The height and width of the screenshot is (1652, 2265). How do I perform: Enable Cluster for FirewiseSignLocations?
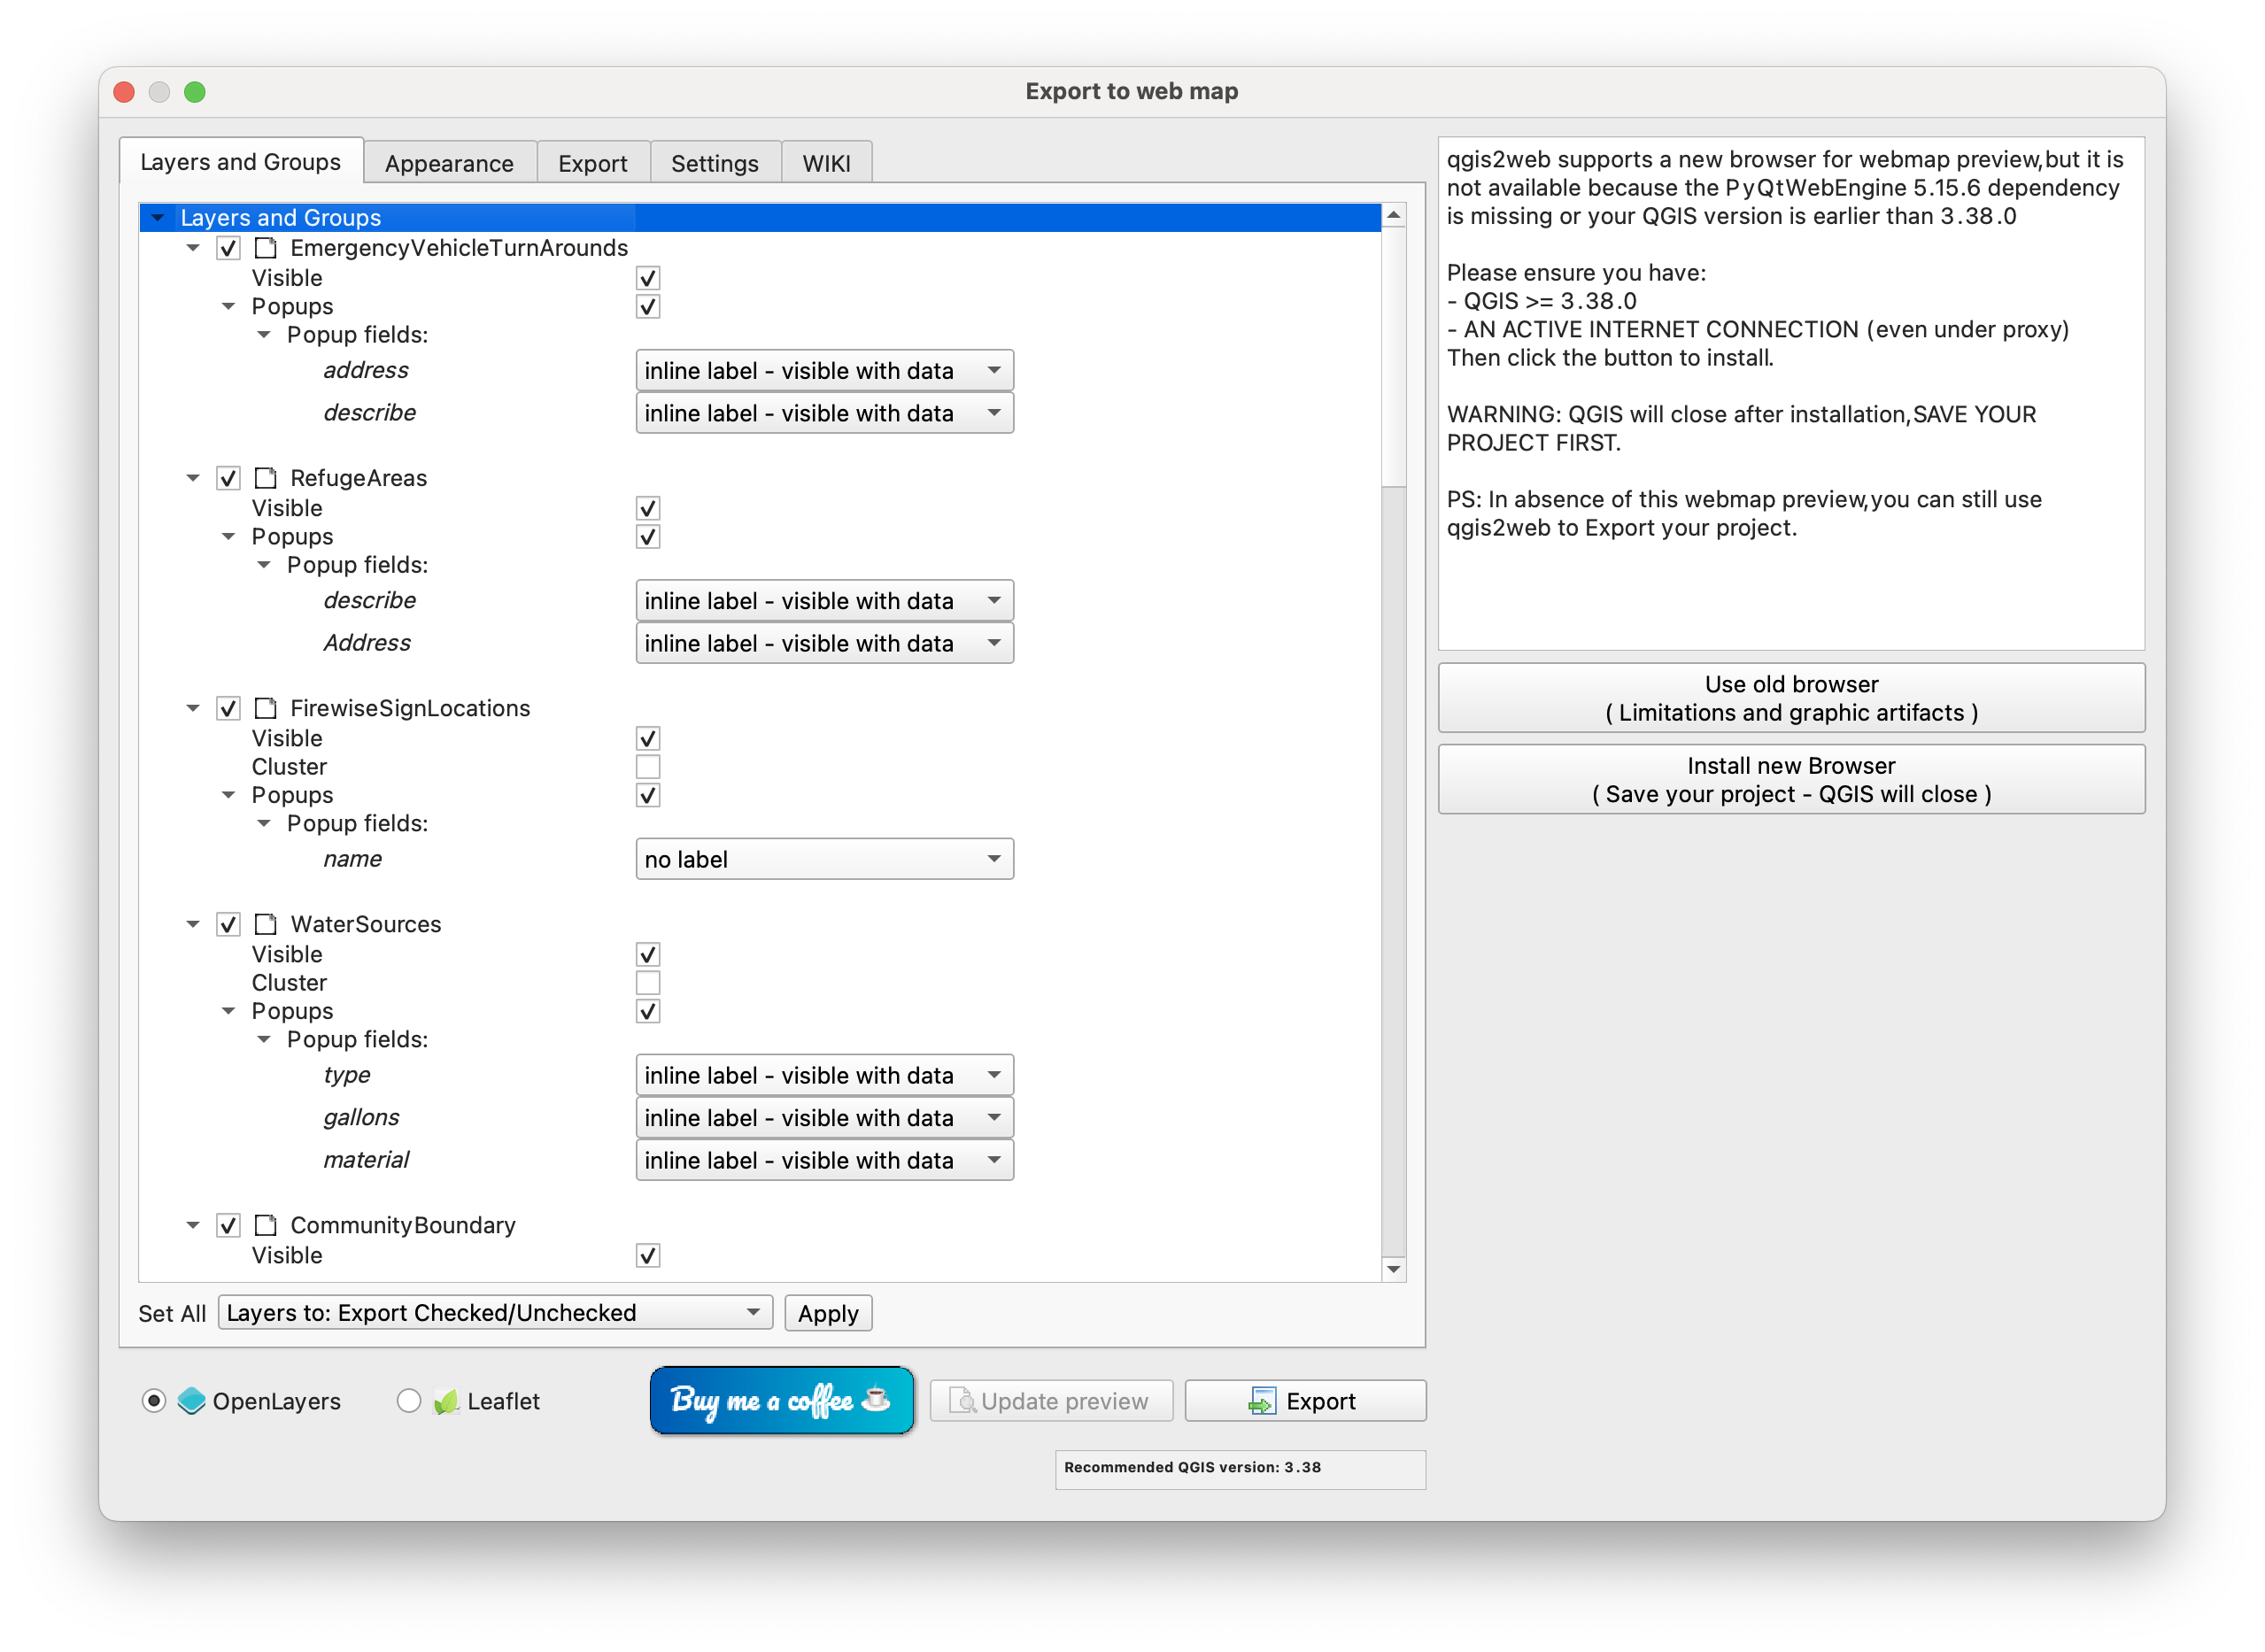pyautogui.click(x=648, y=767)
